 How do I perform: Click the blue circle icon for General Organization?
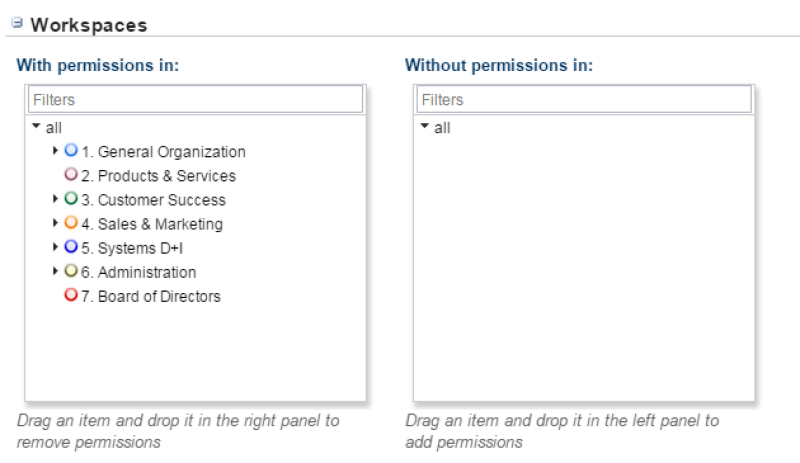pos(71,151)
